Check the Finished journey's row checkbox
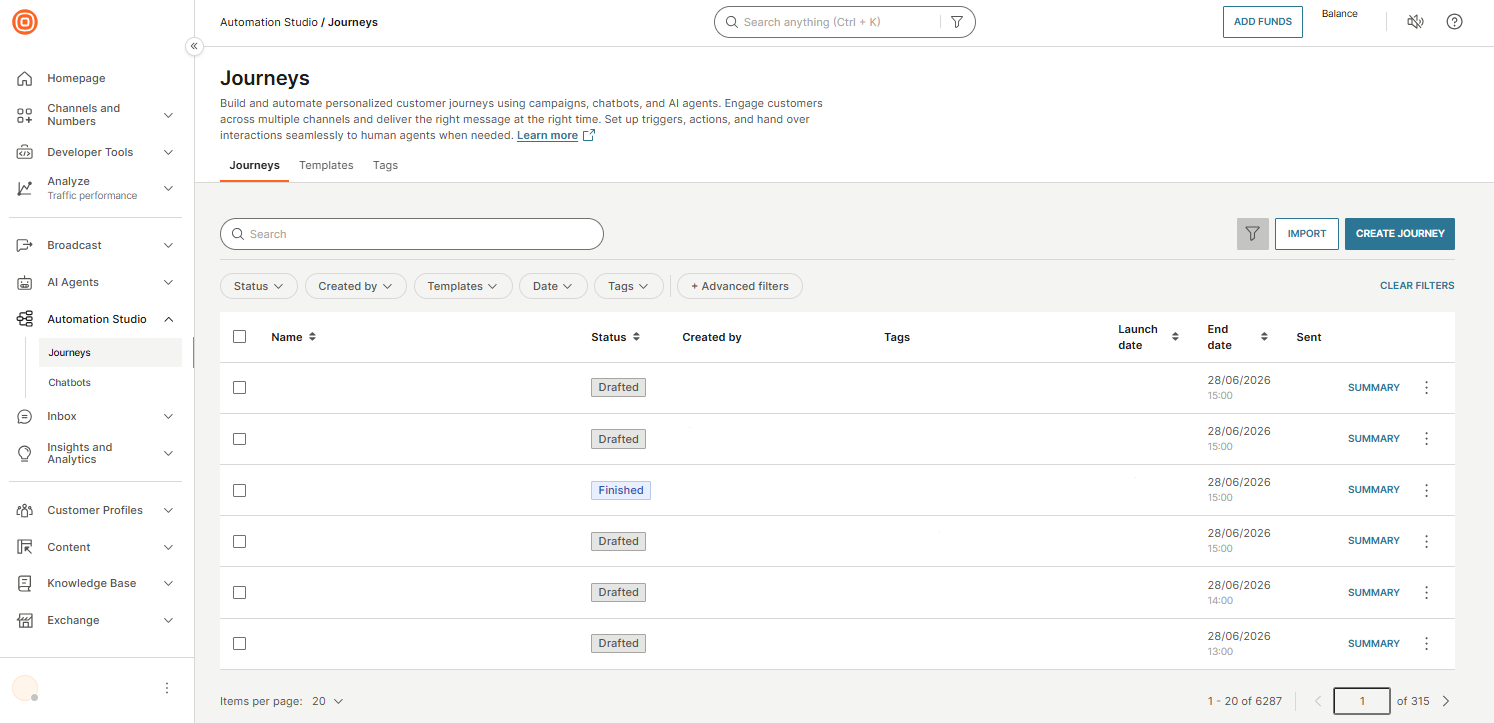 239,490
